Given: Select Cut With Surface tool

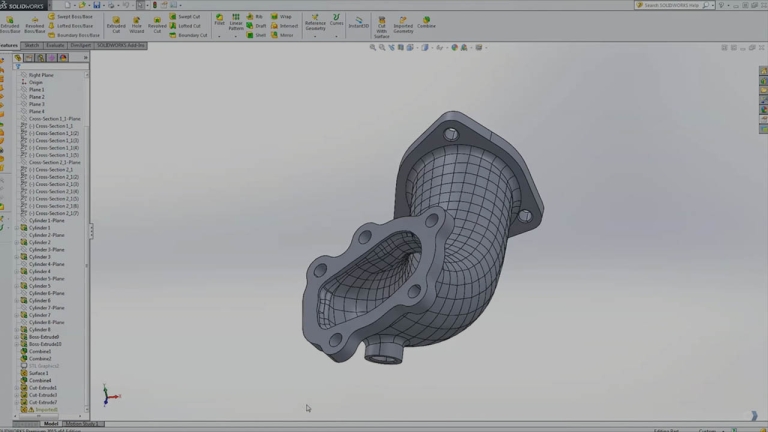Looking at the screenshot, I should (382, 26).
